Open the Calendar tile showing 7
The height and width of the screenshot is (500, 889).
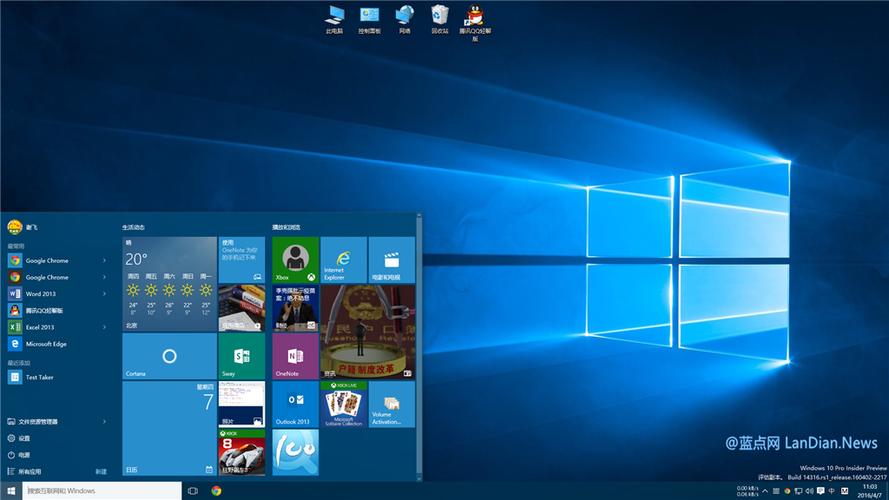point(170,428)
